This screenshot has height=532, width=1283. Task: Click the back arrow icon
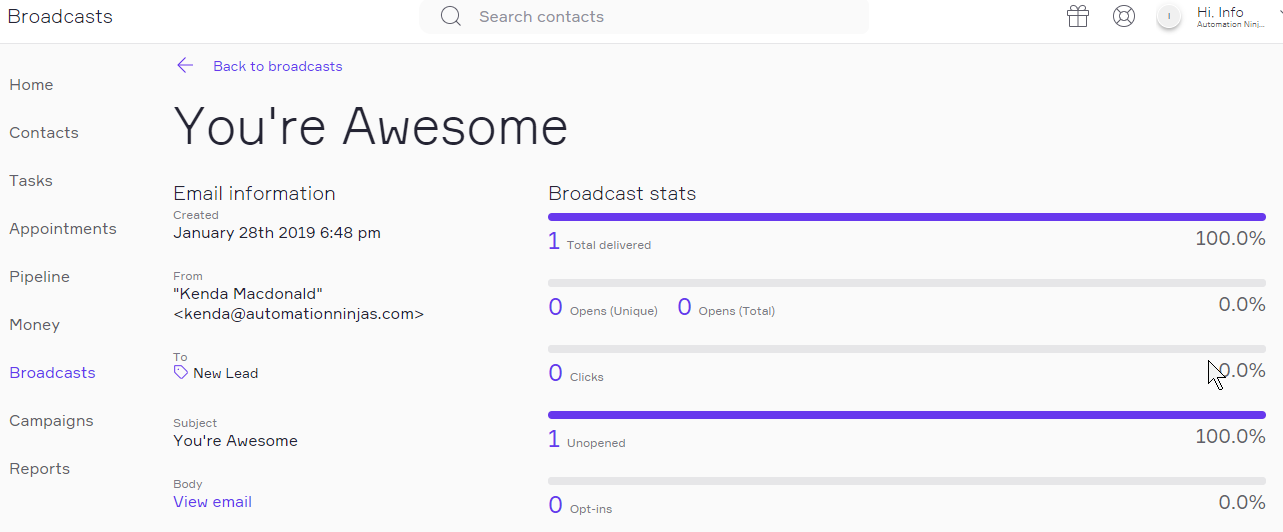(185, 66)
